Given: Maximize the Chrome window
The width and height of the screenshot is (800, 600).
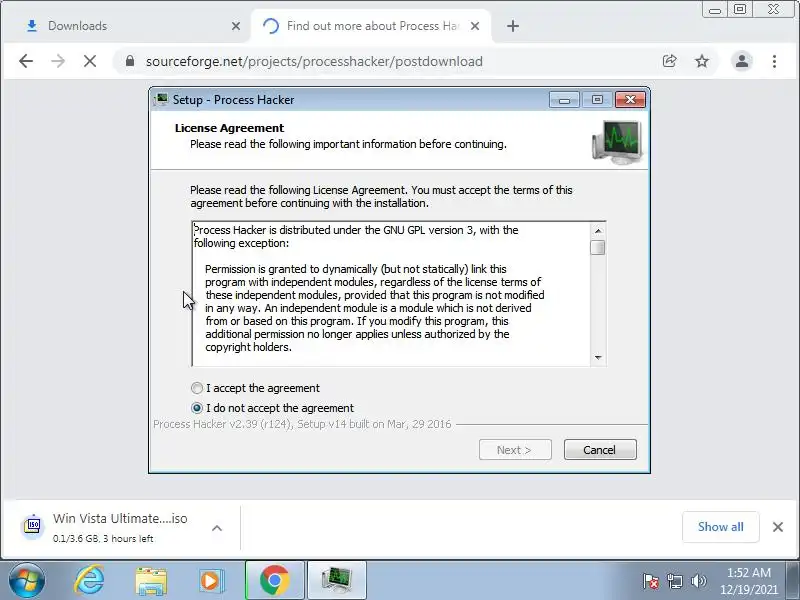Looking at the screenshot, I should [x=740, y=9].
